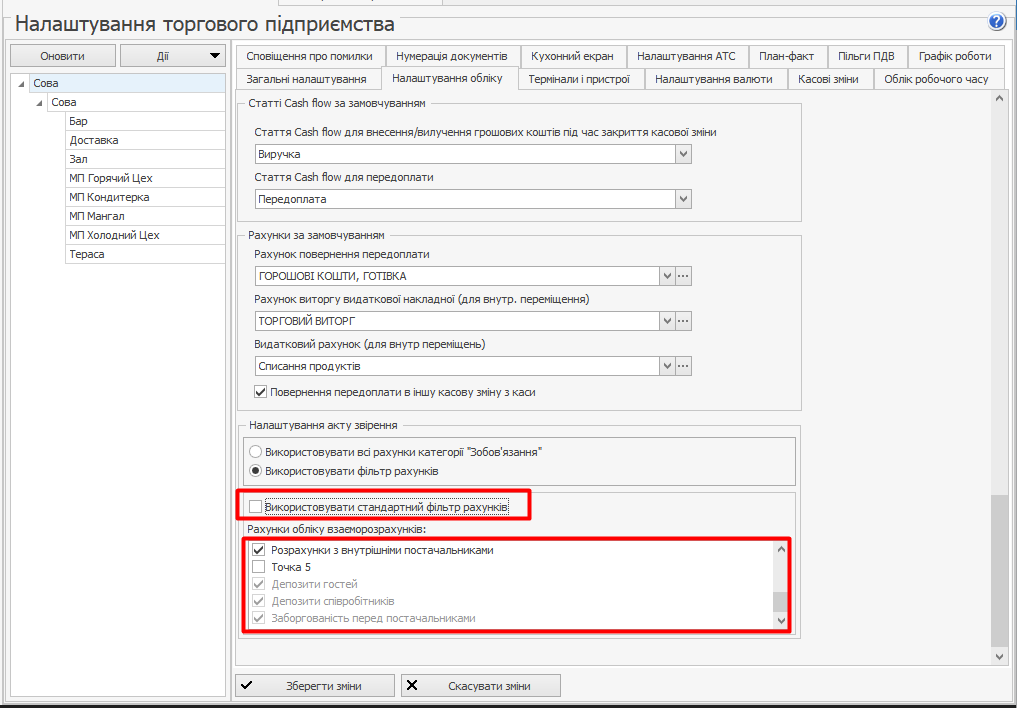Click ellipsis button next to ТОРГОВИЙ ВИТОРГ
Image resolution: width=1017 pixels, height=708 pixels.
(684, 321)
